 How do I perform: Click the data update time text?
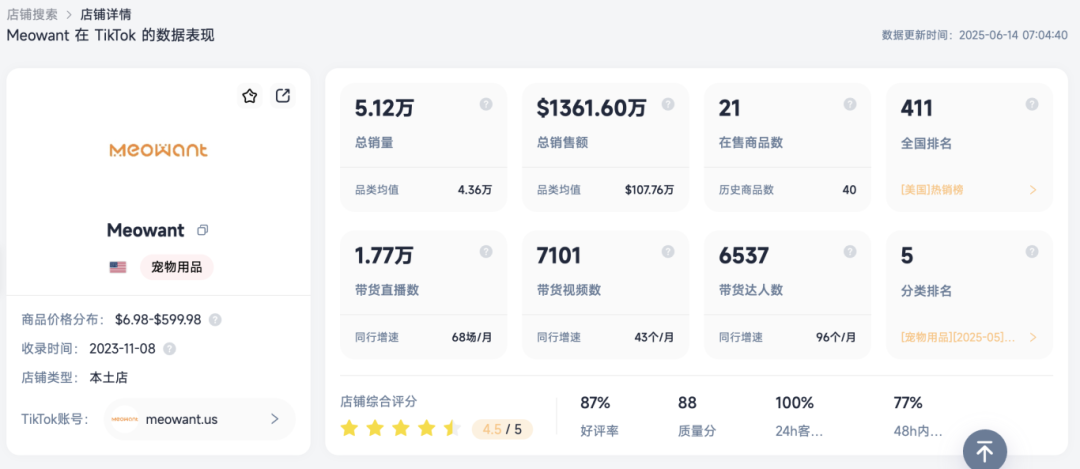975,35
